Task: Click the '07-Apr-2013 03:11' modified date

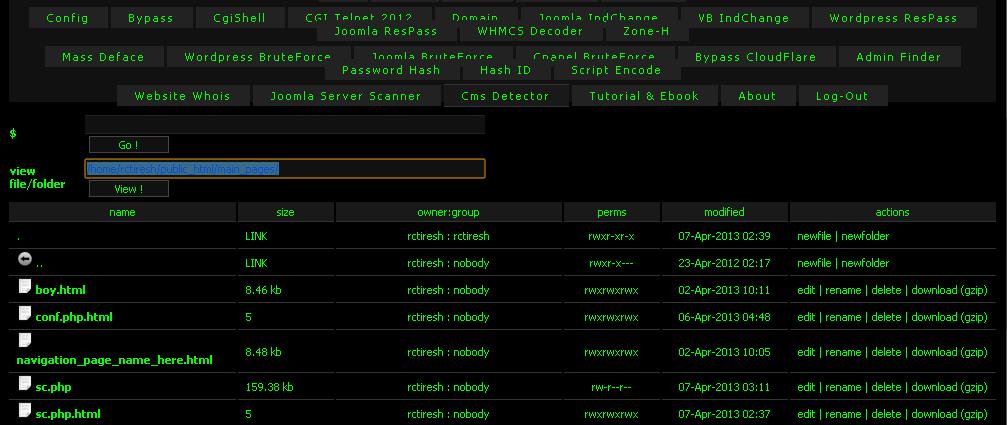Action: 724,387
